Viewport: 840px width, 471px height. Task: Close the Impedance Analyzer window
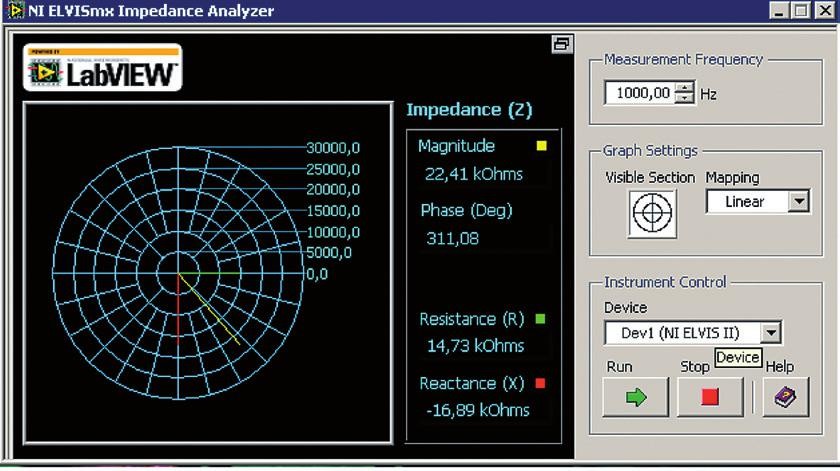[x=824, y=10]
